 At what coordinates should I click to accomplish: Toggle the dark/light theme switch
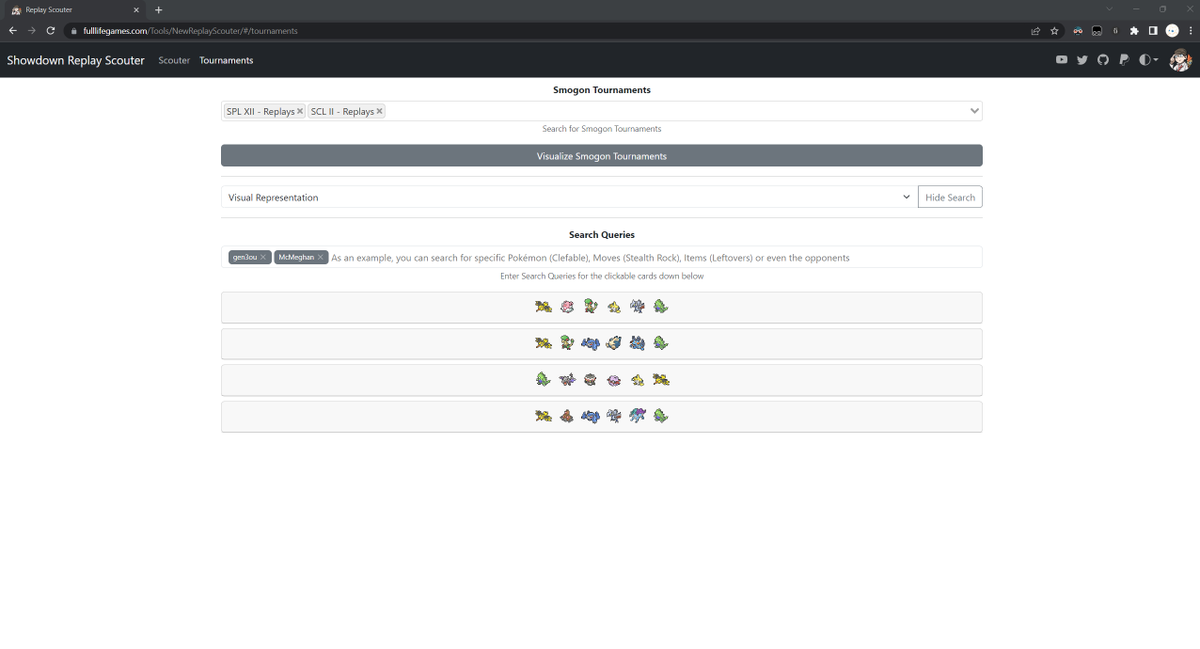[1142, 59]
